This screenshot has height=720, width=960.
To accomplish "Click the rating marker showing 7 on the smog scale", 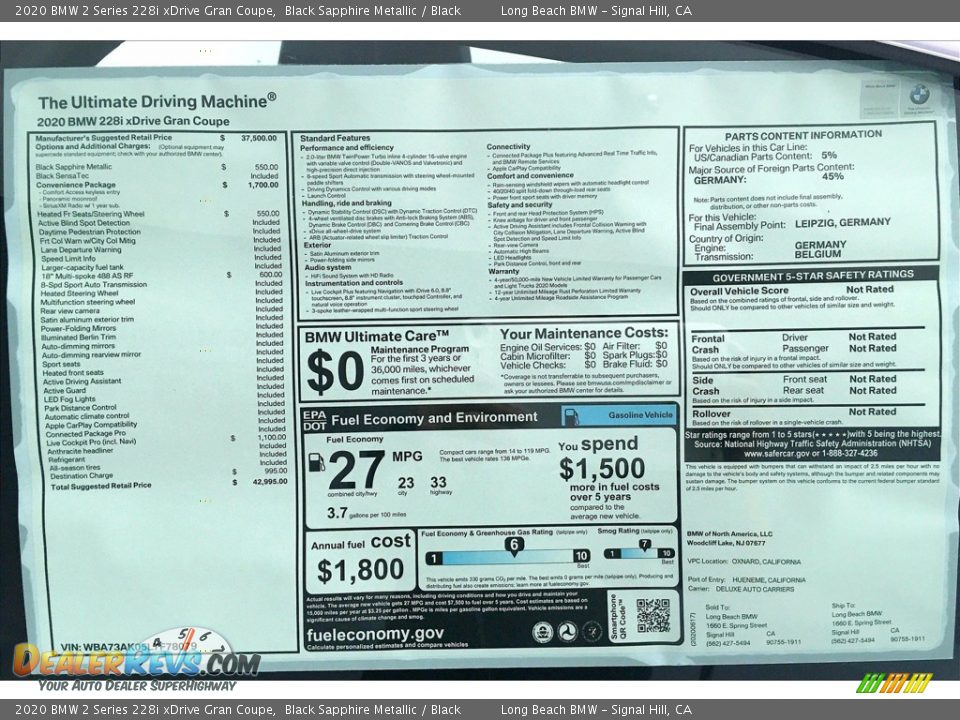I will [644, 544].
